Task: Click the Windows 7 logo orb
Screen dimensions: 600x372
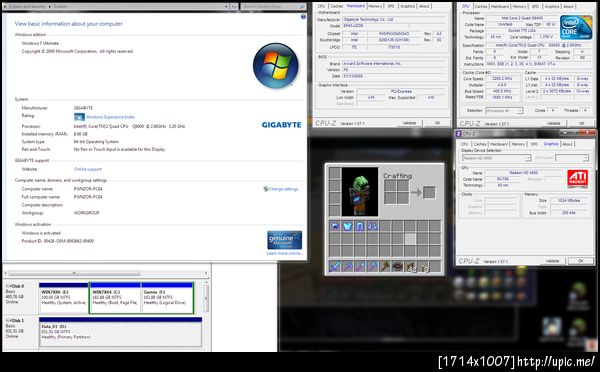Action: click(x=276, y=65)
